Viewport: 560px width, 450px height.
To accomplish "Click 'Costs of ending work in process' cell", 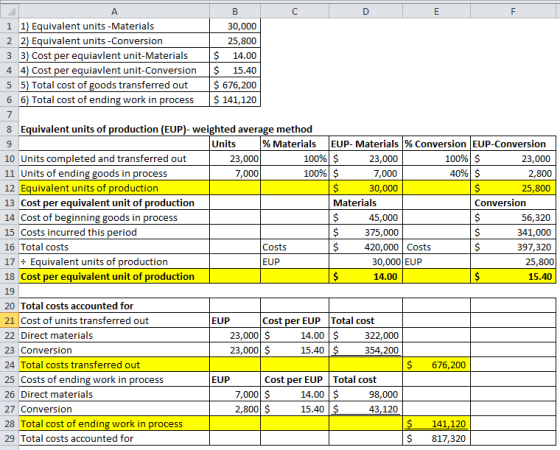I will (114, 379).
